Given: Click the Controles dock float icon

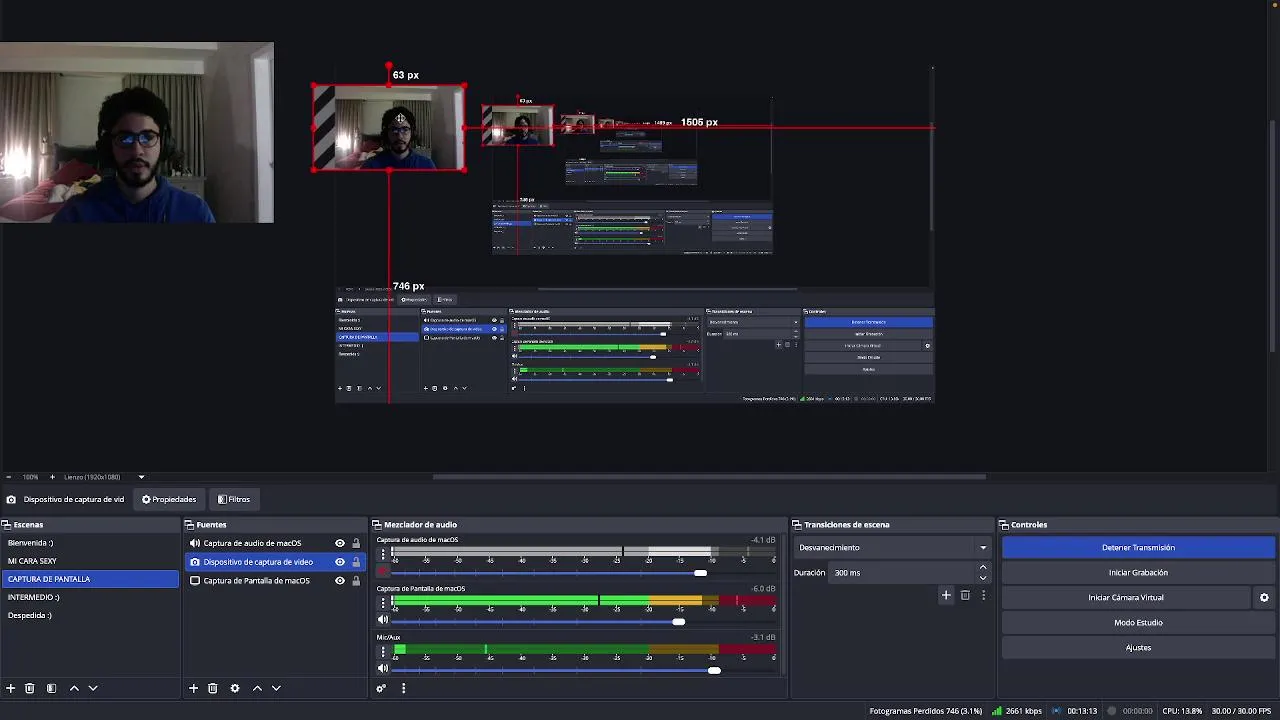Looking at the screenshot, I should pos(1004,524).
